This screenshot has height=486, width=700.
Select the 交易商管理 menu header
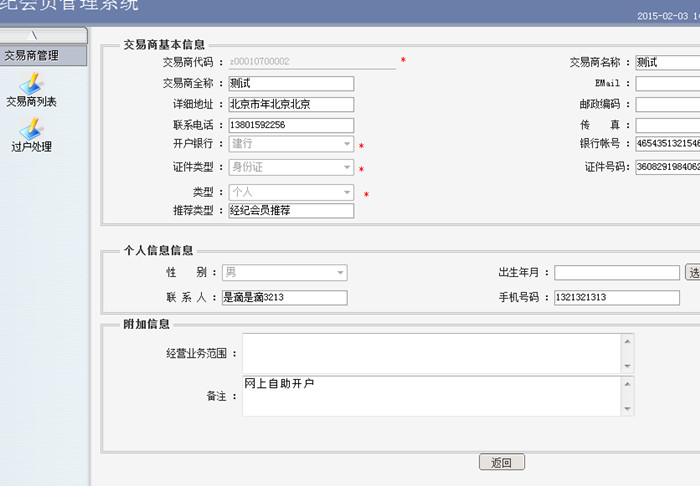(x=32, y=56)
